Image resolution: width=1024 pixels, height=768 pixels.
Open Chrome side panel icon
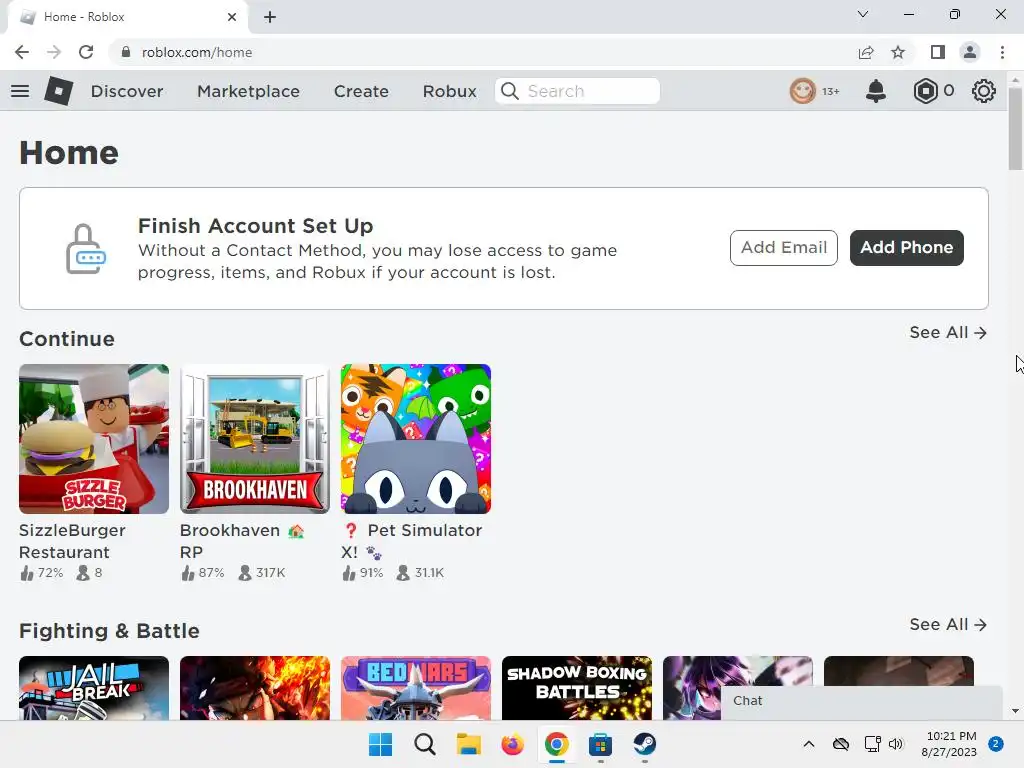coord(938,52)
